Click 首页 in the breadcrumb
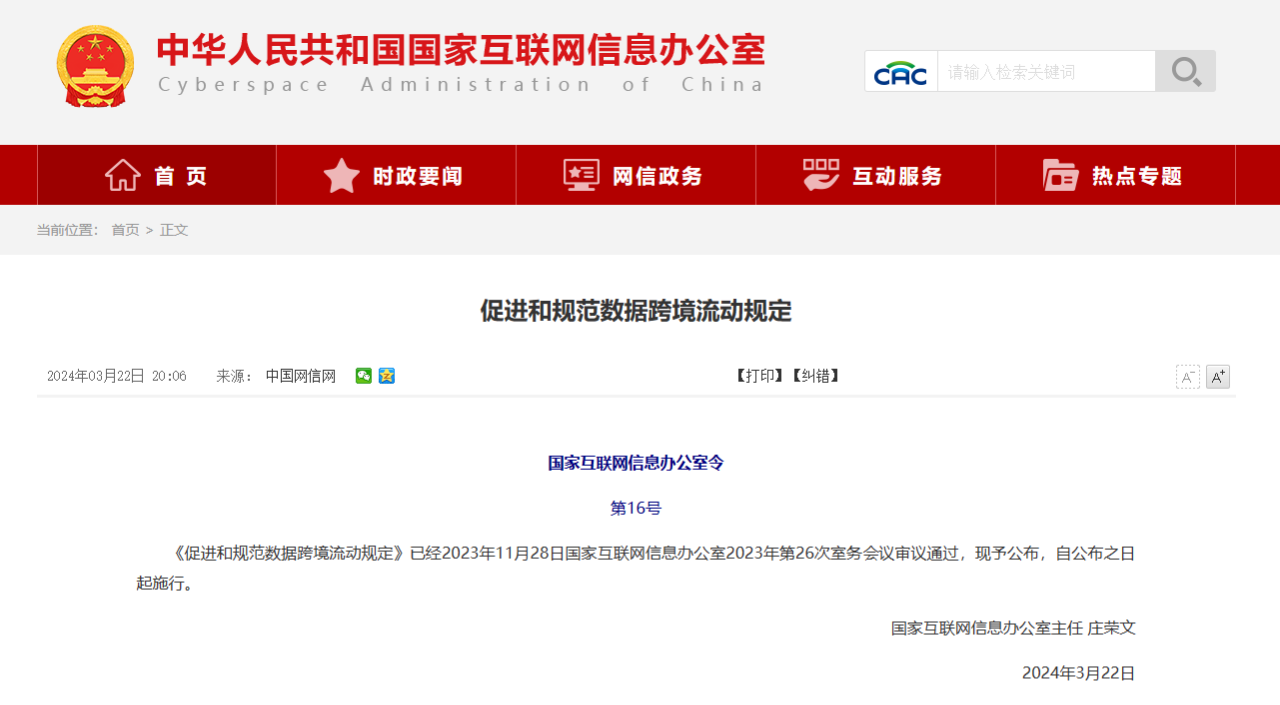Image resolution: width=1280 pixels, height=705 pixels. [125, 230]
